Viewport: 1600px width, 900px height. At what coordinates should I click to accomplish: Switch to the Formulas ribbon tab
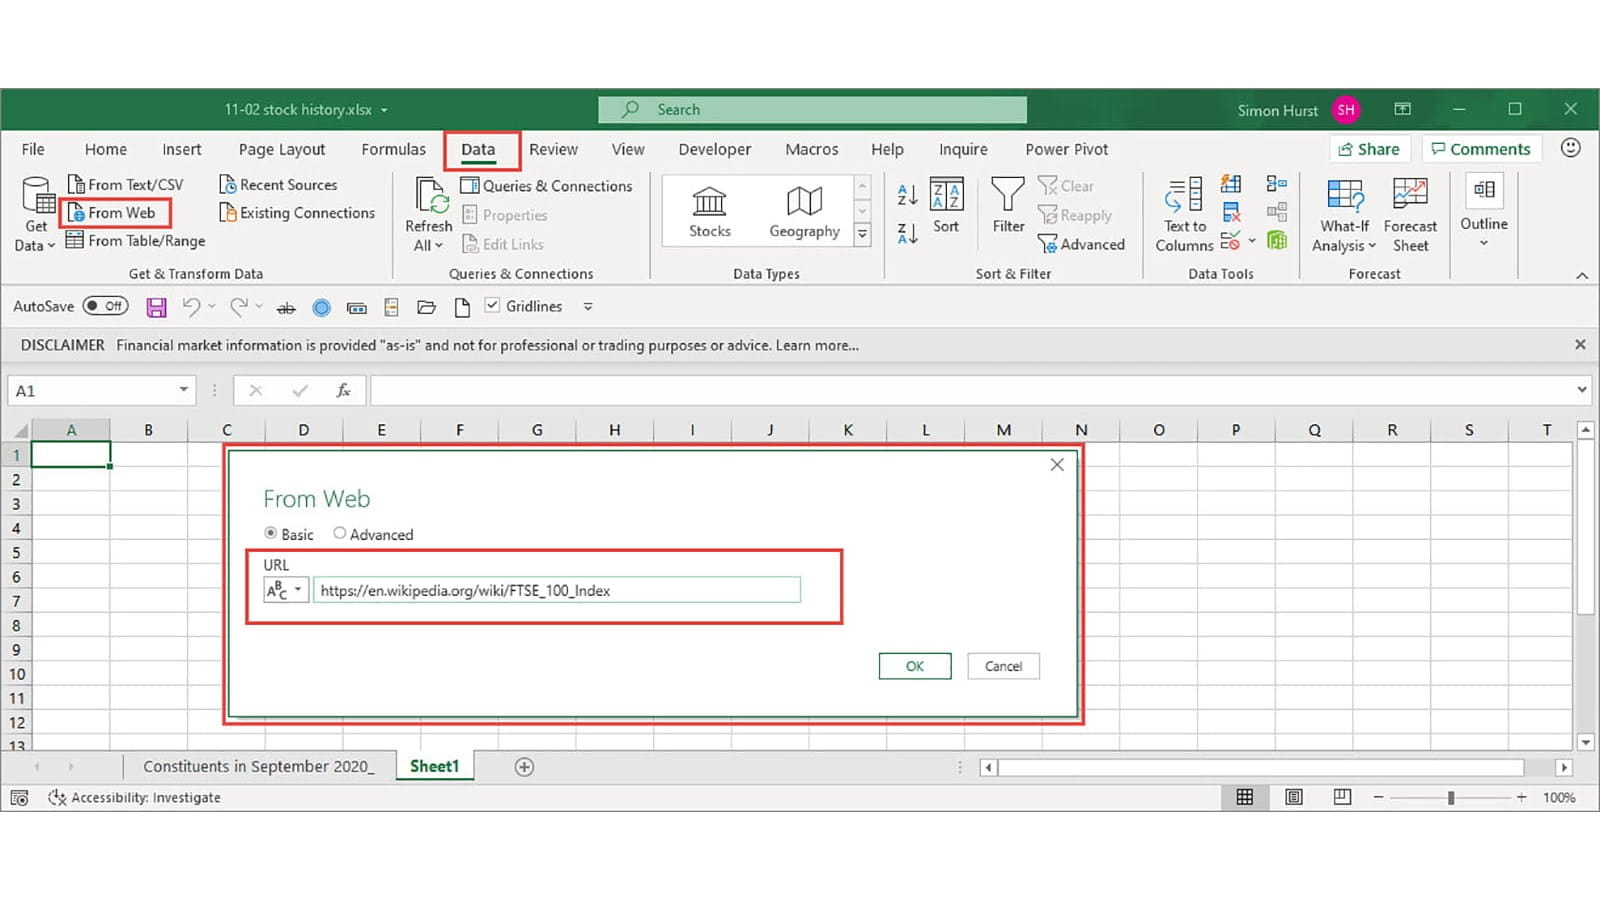(x=393, y=149)
